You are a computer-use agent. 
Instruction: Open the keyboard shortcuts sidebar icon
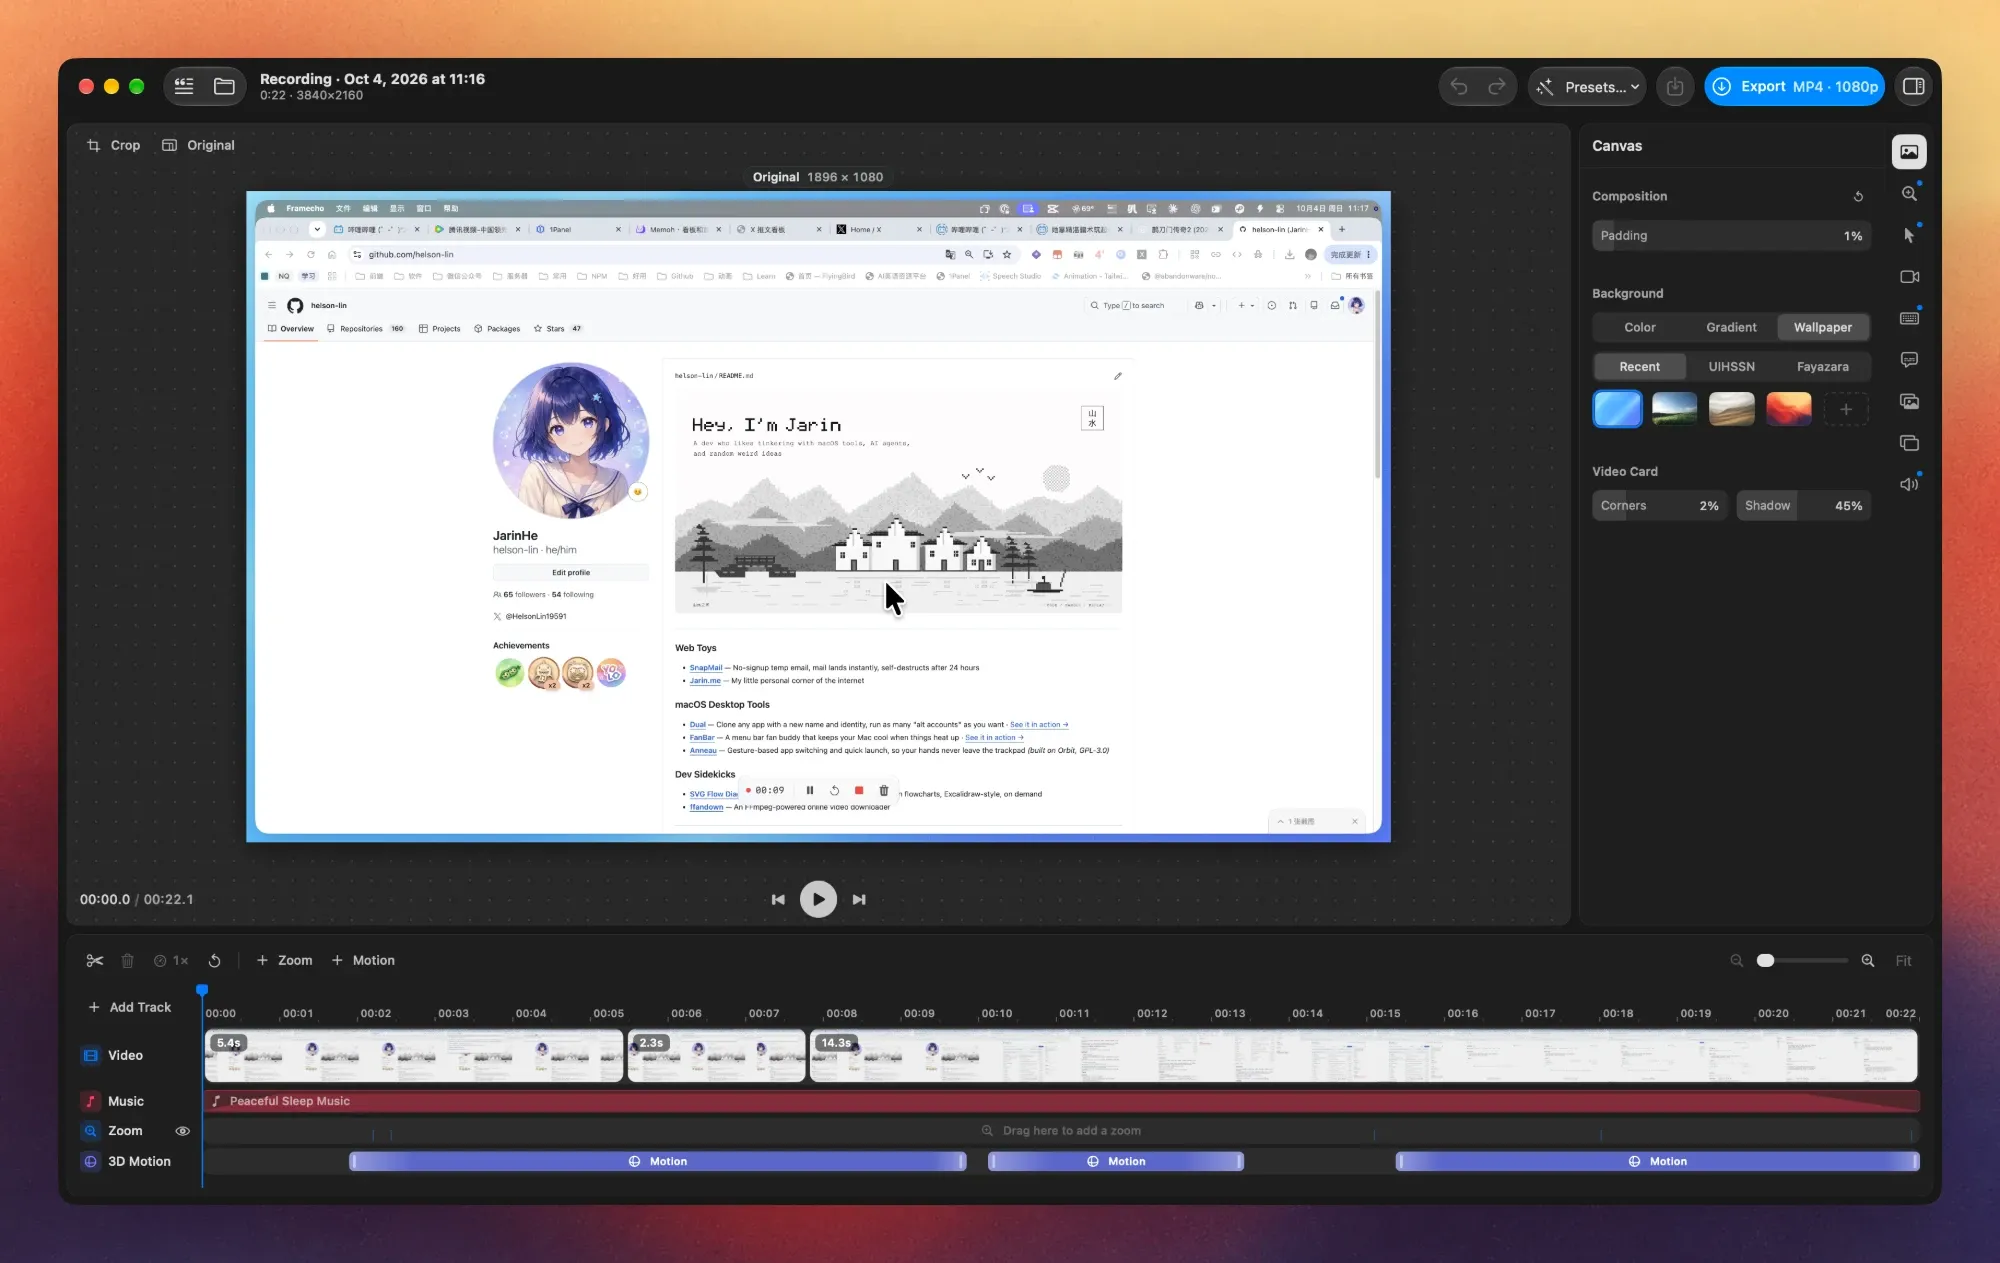point(1909,318)
